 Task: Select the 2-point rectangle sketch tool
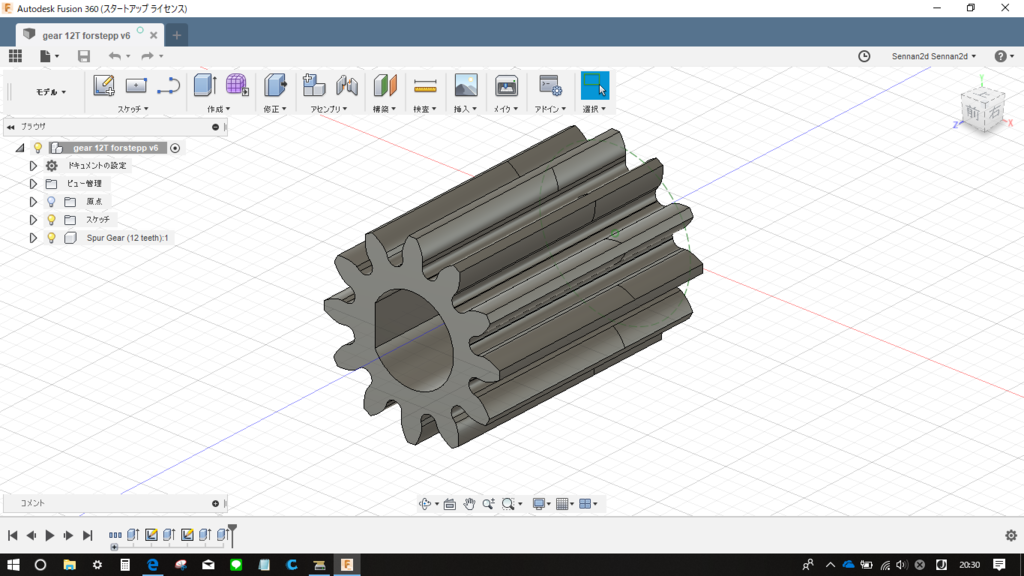point(136,86)
